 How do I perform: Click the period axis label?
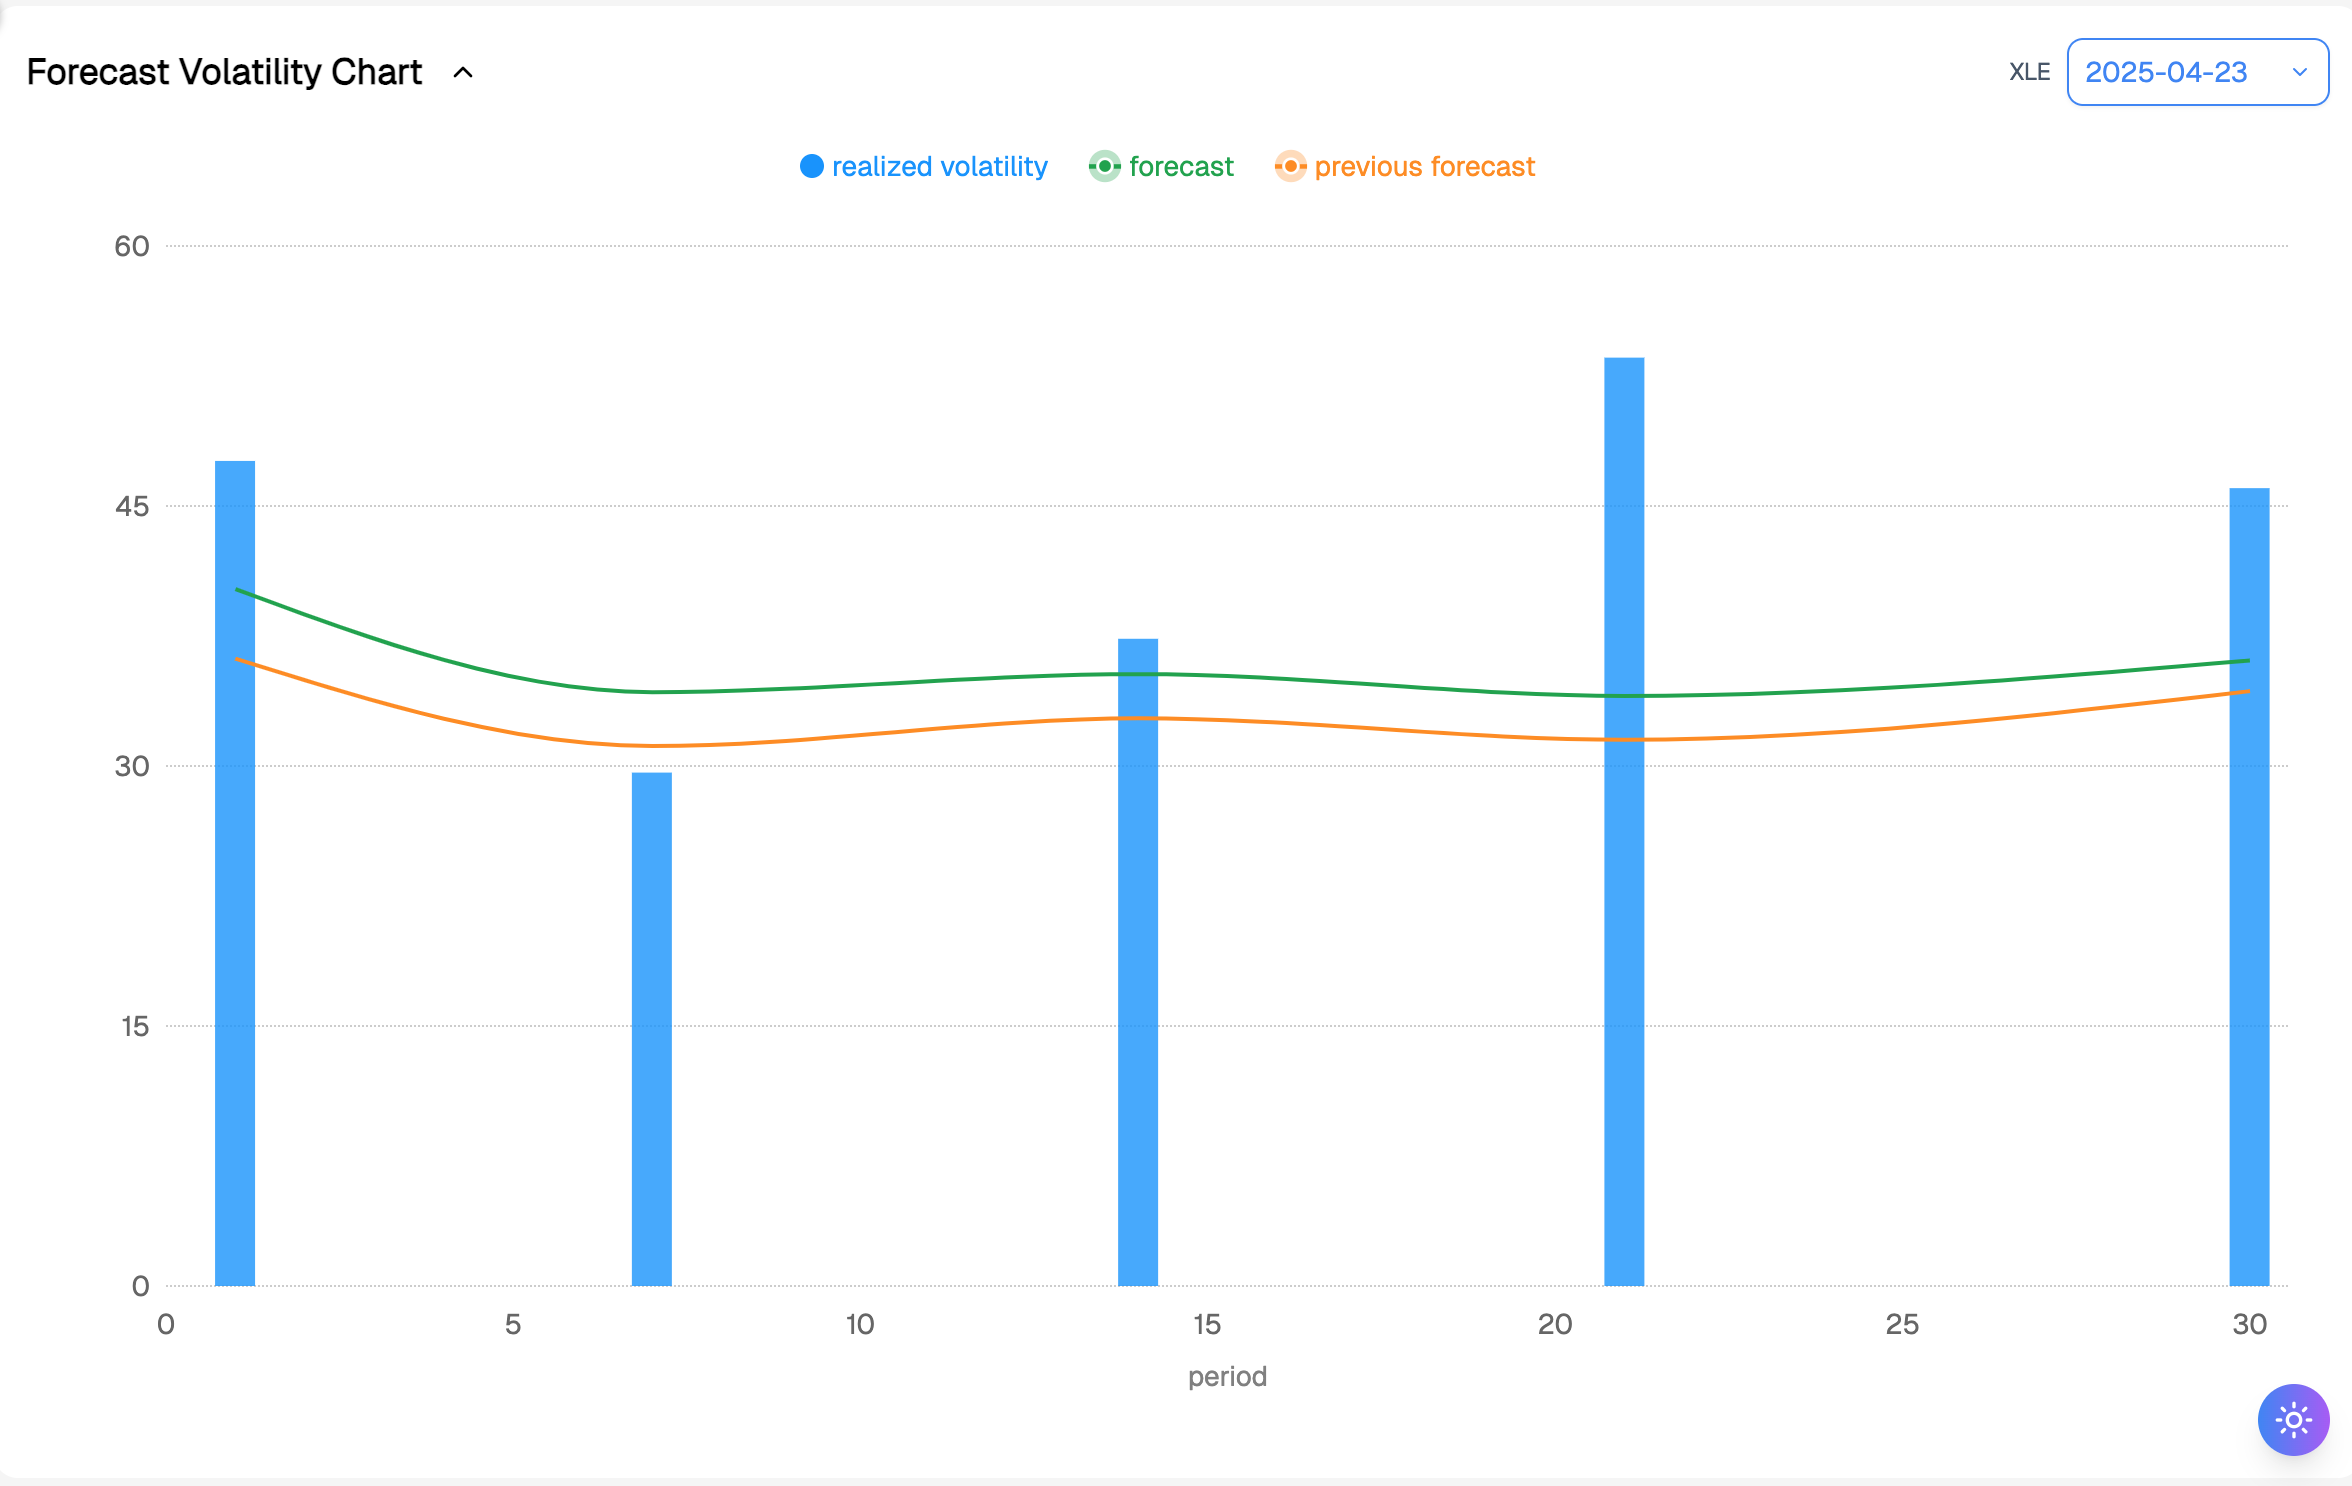pos(1227,1377)
